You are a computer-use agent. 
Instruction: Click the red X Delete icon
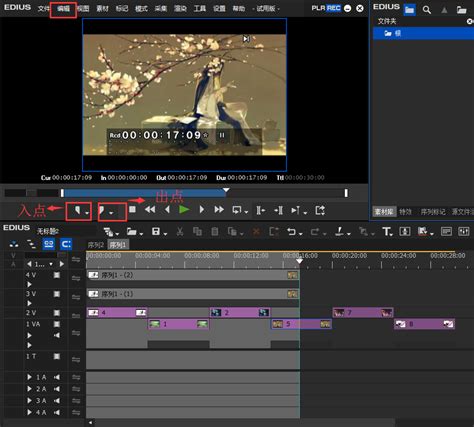256,231
